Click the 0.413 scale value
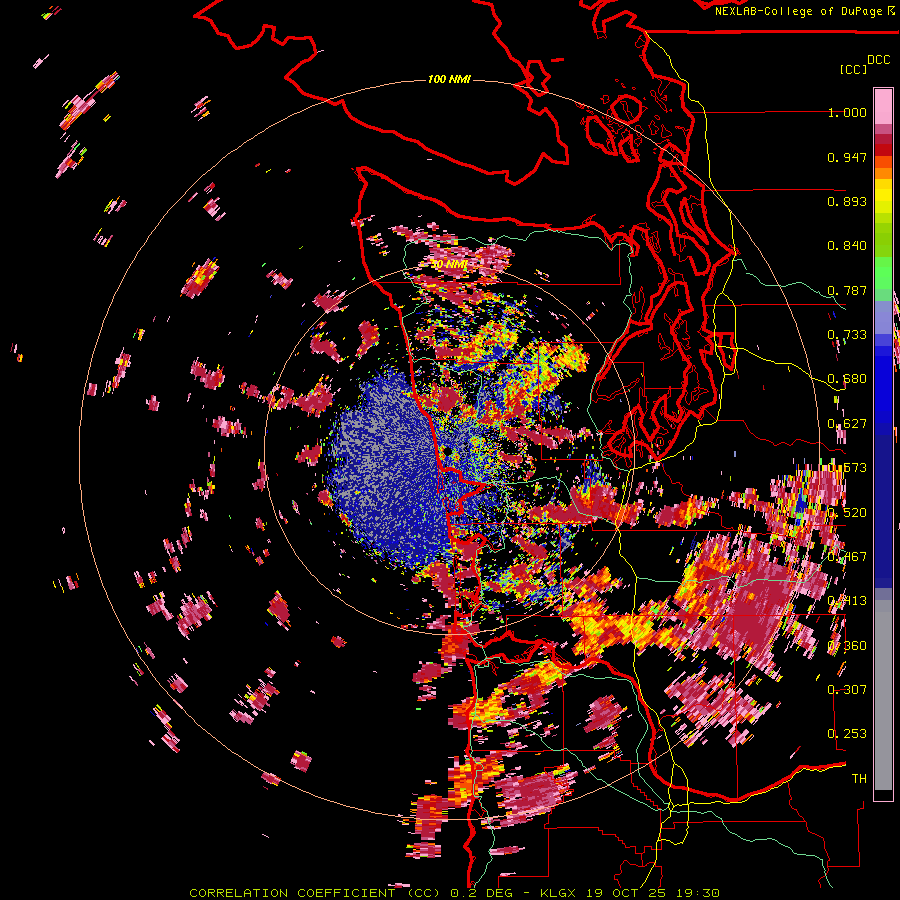 847,601
